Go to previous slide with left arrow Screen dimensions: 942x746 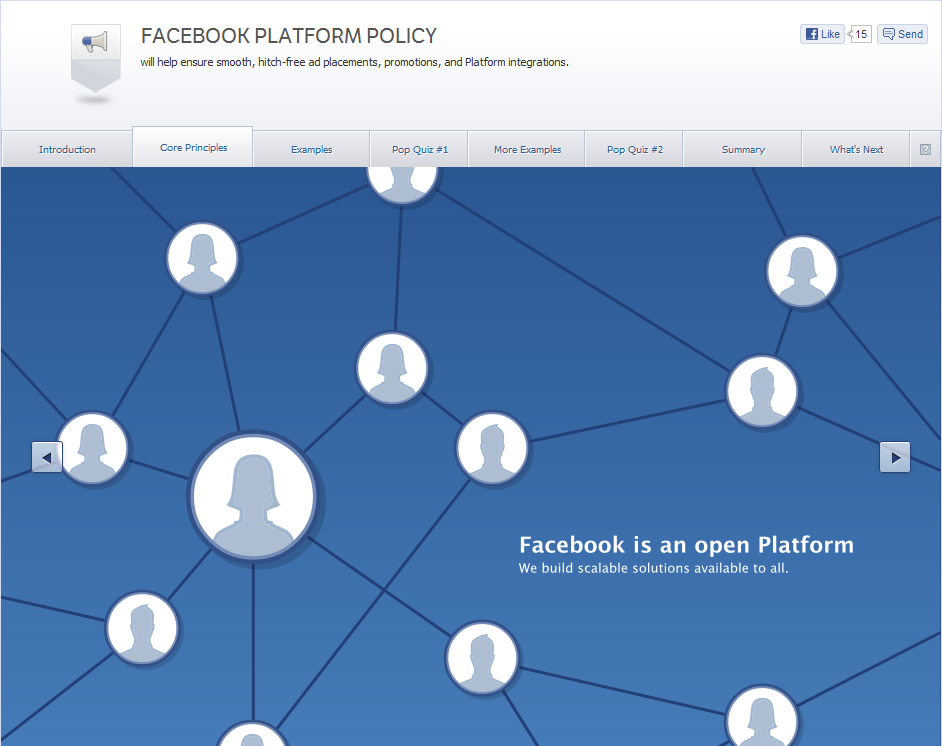47,457
